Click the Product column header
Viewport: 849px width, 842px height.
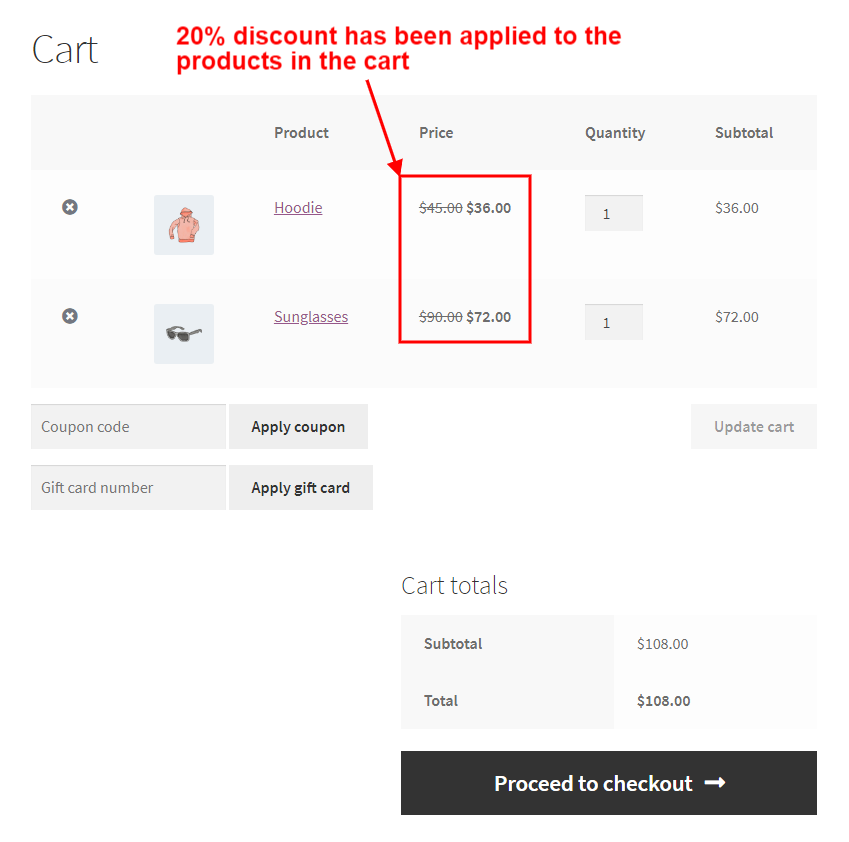click(x=301, y=133)
